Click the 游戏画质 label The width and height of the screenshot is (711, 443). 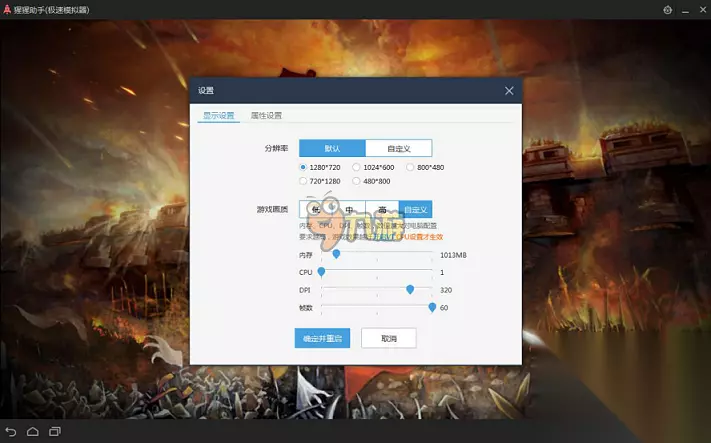click(273, 209)
